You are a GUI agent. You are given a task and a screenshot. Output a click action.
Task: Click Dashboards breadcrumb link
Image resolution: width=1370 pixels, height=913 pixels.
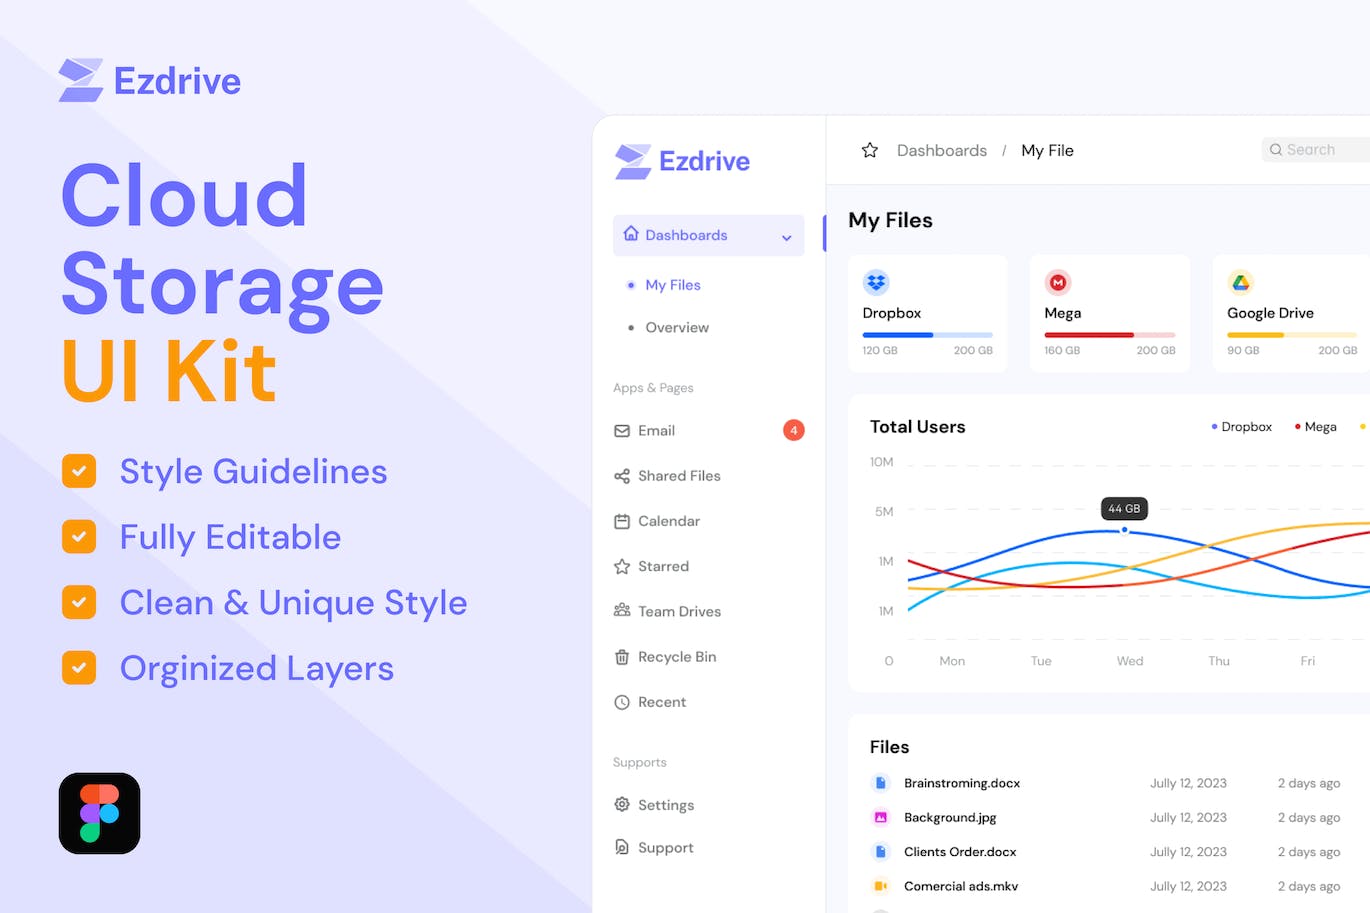942,150
